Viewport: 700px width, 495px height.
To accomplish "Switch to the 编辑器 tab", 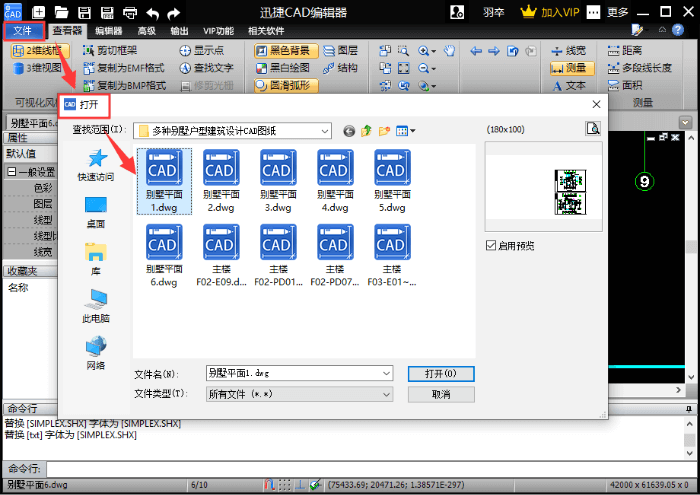I will coord(109,31).
